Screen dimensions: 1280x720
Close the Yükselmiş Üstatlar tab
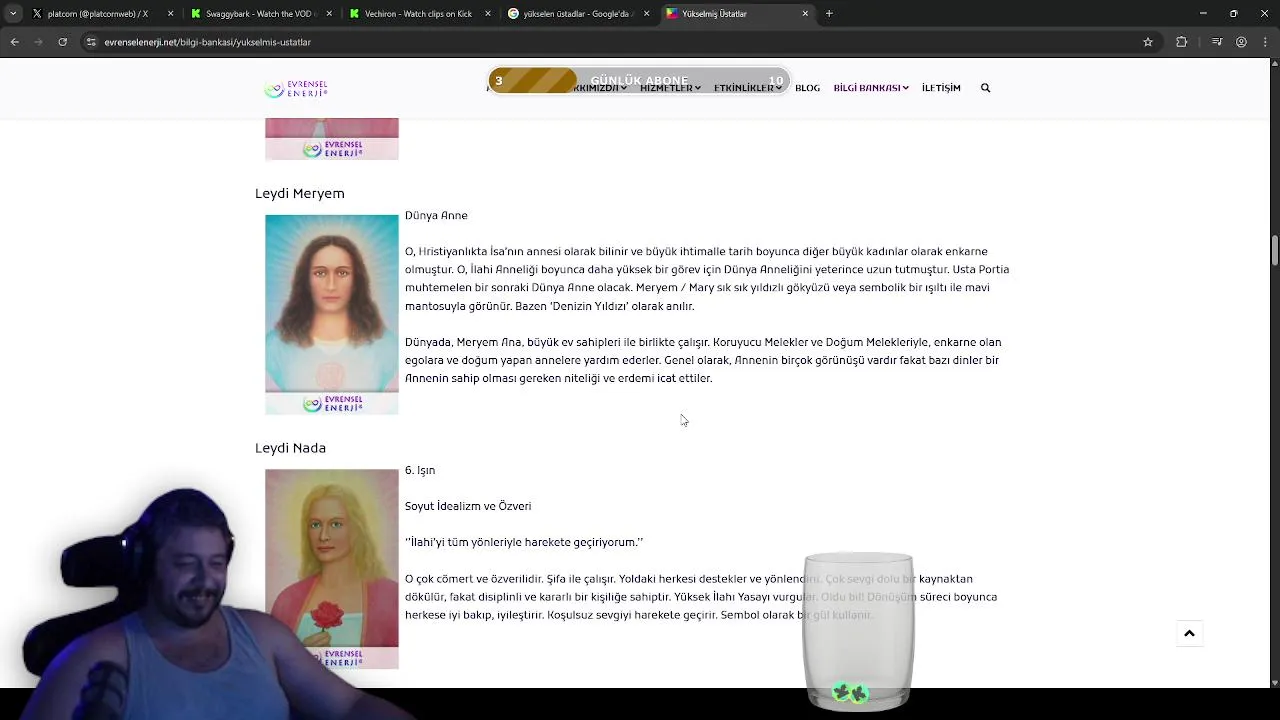pos(805,14)
